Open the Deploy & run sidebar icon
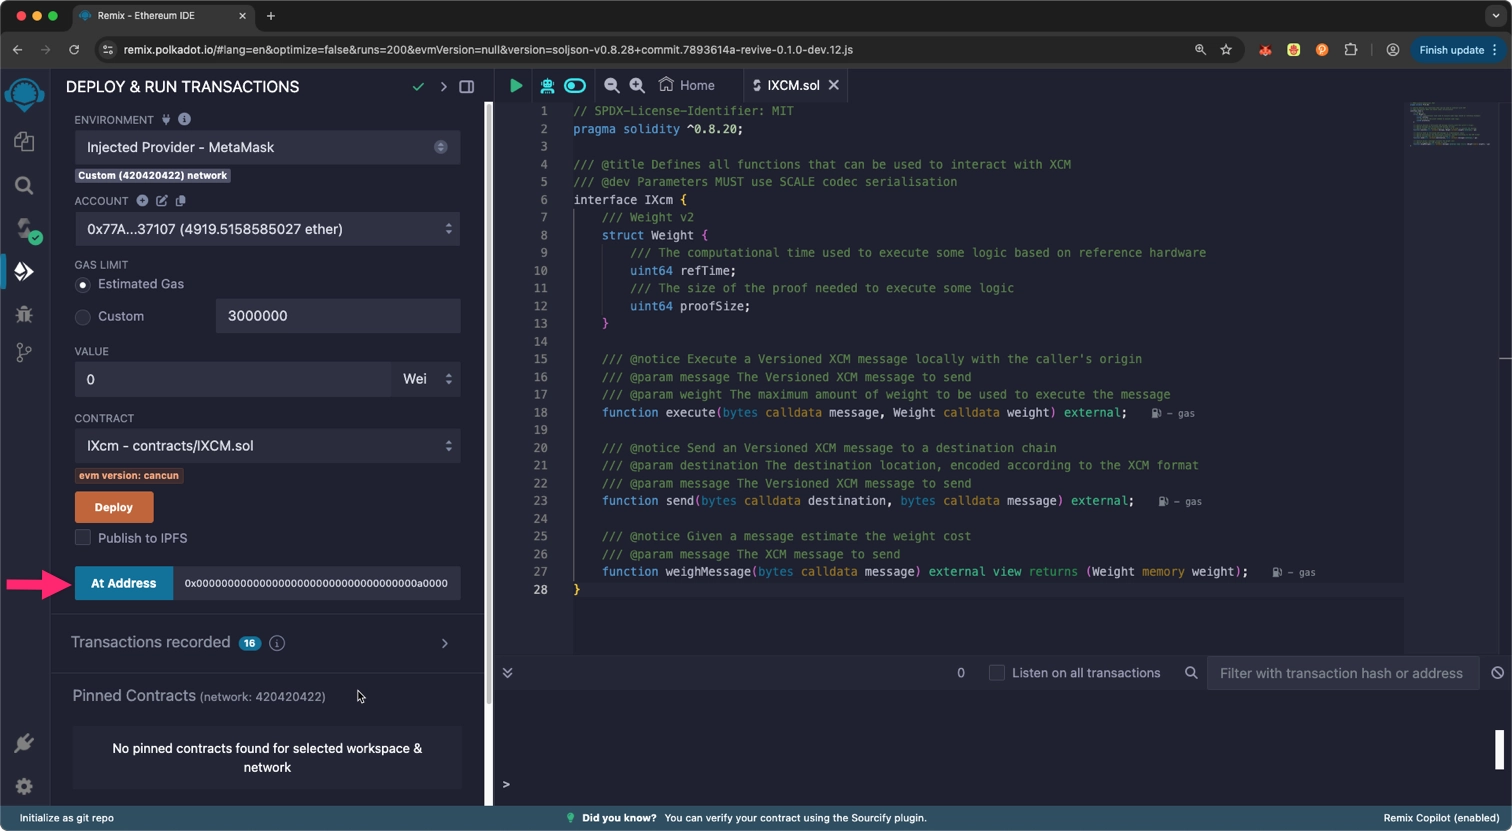The height and width of the screenshot is (831, 1512). tap(24, 271)
